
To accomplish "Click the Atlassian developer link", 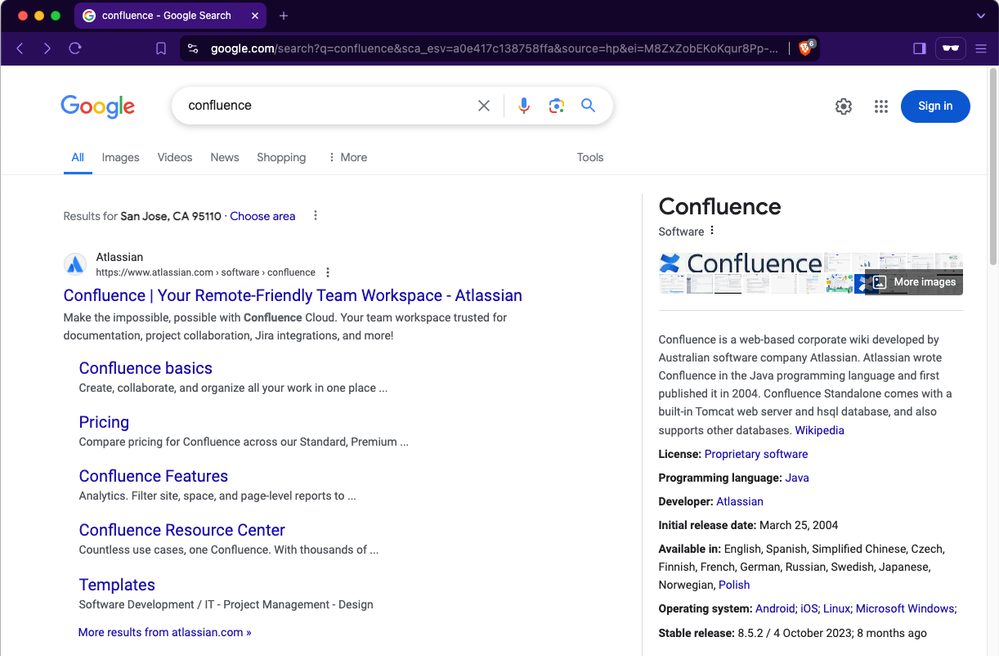I will point(739,501).
